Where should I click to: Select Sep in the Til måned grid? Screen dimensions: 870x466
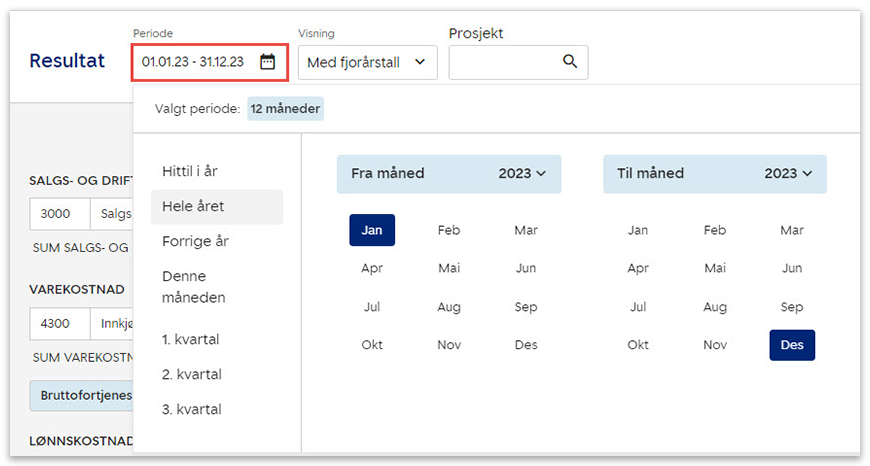click(792, 307)
